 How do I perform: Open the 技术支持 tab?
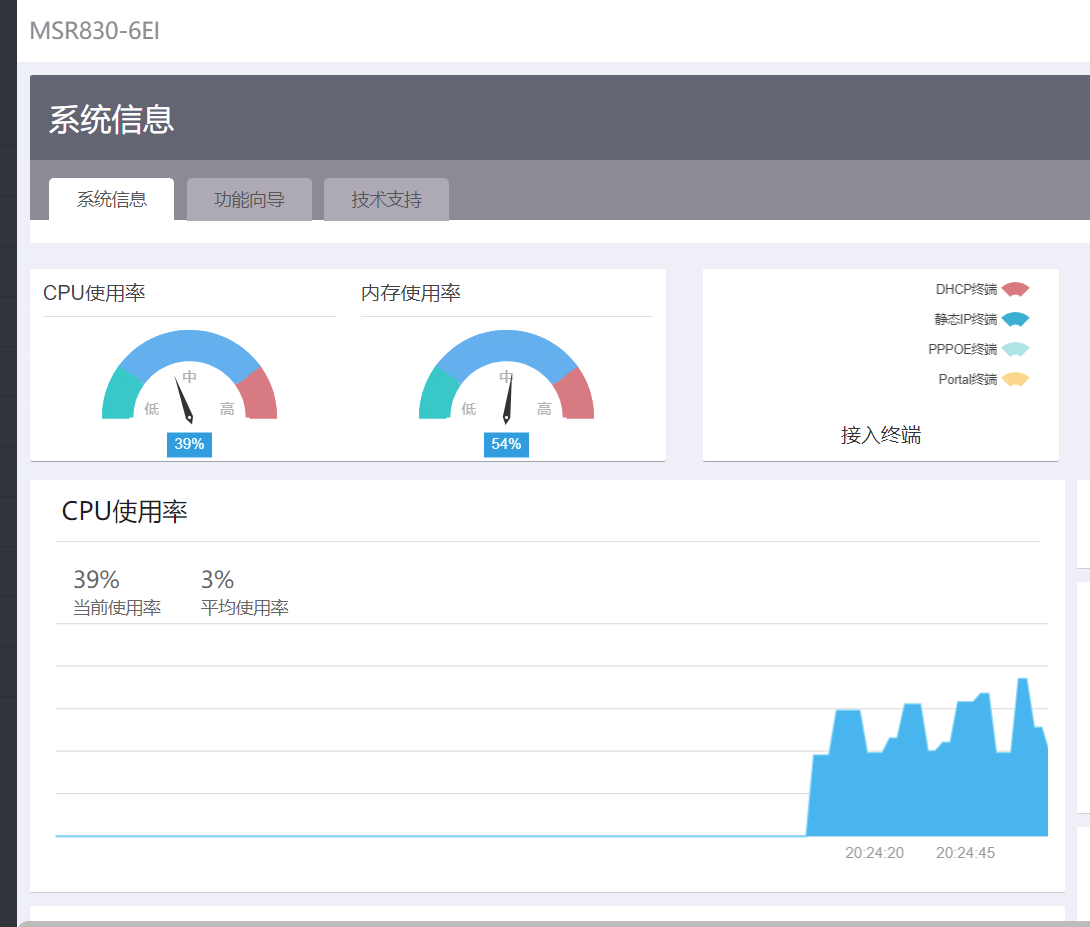[x=386, y=200]
